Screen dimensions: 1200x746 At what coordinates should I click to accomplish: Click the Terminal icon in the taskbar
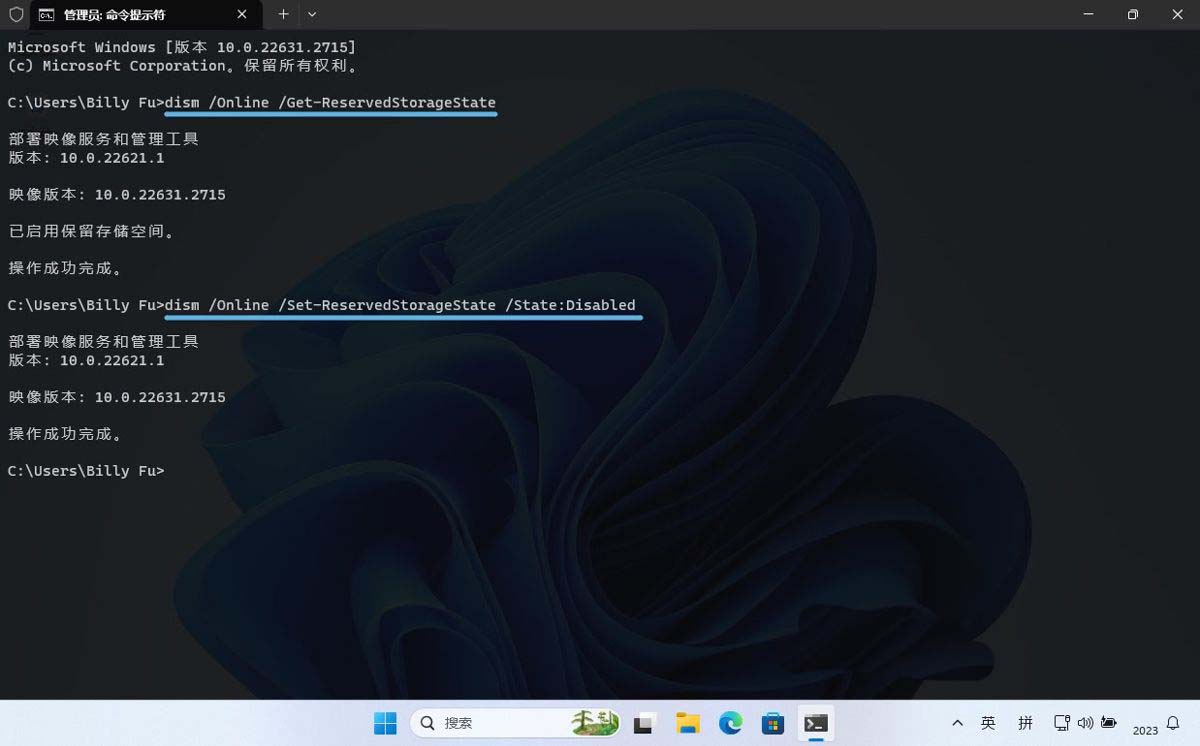[x=816, y=723]
